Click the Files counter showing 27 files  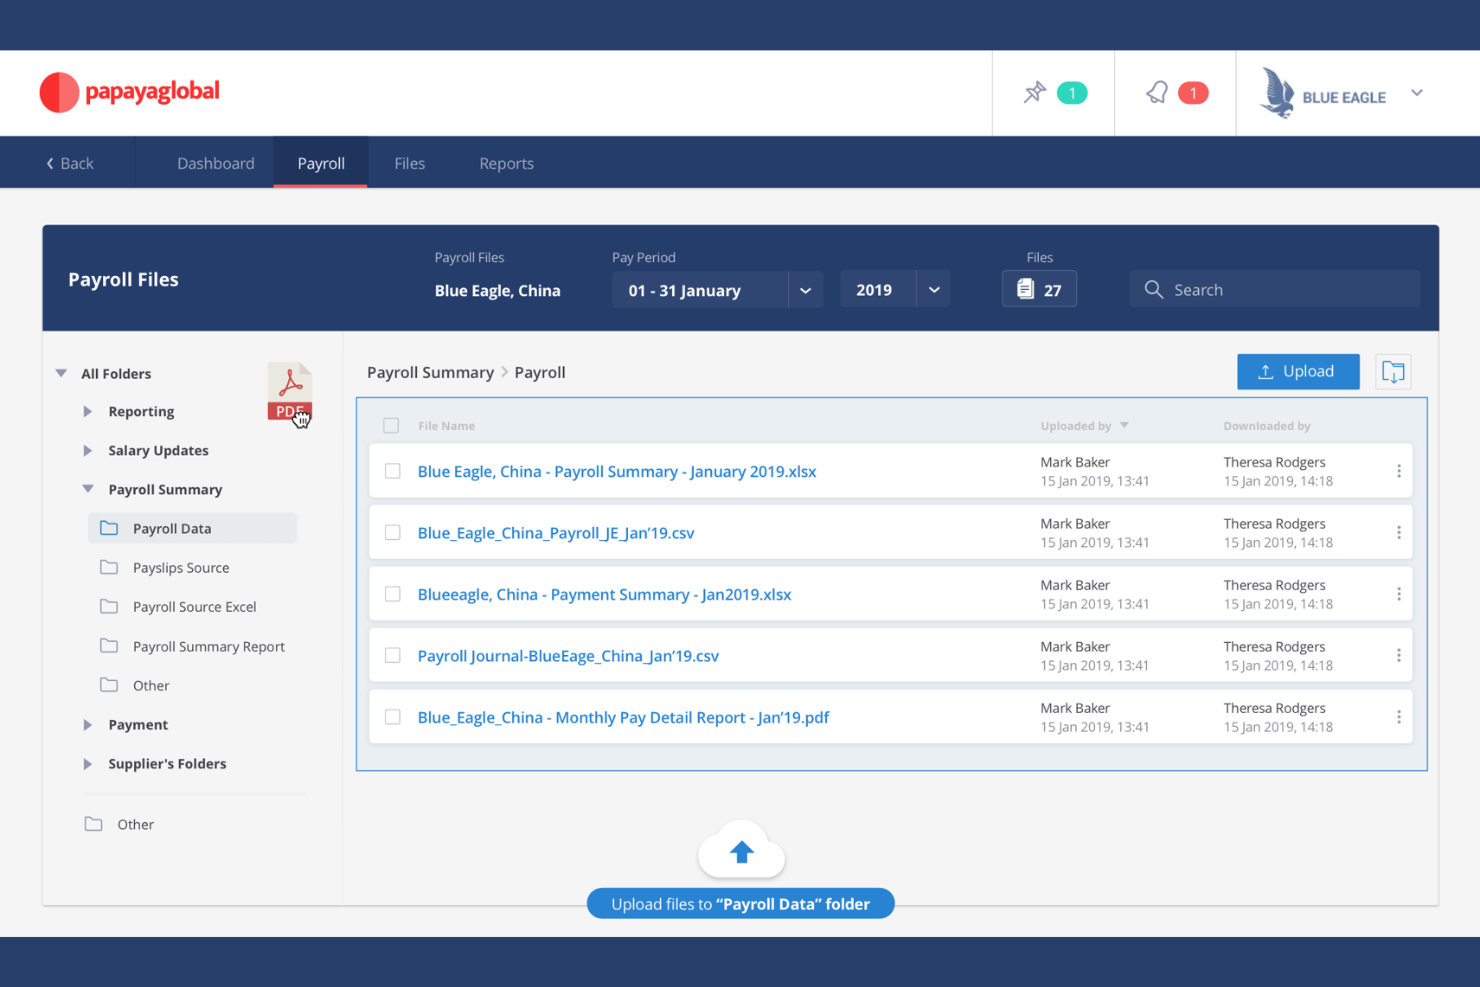[x=1039, y=289]
